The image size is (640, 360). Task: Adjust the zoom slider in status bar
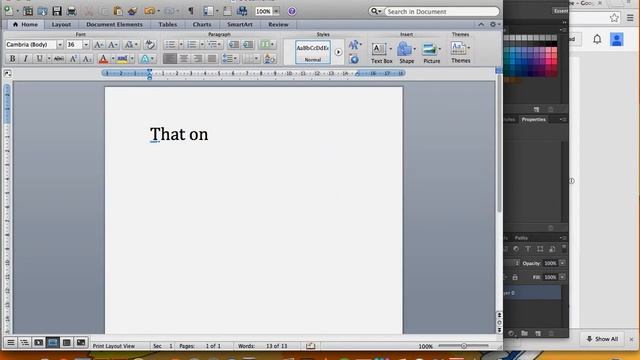click(x=464, y=346)
